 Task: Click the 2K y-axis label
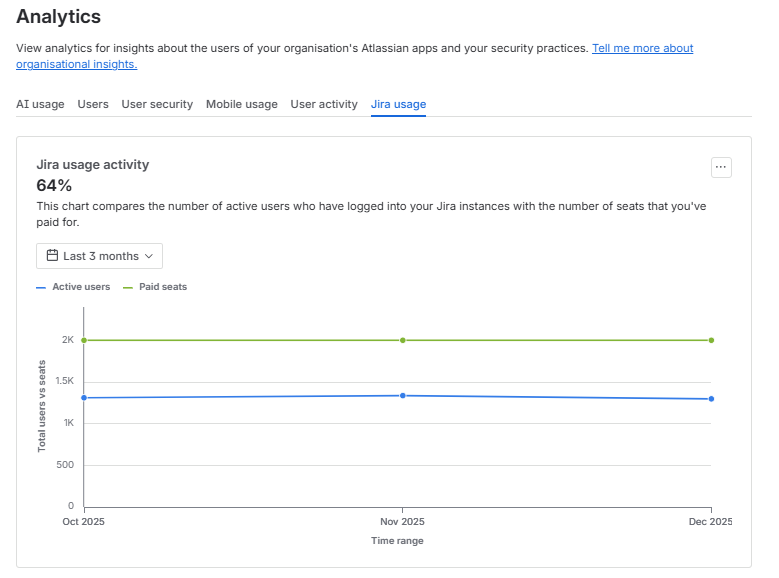click(x=68, y=340)
